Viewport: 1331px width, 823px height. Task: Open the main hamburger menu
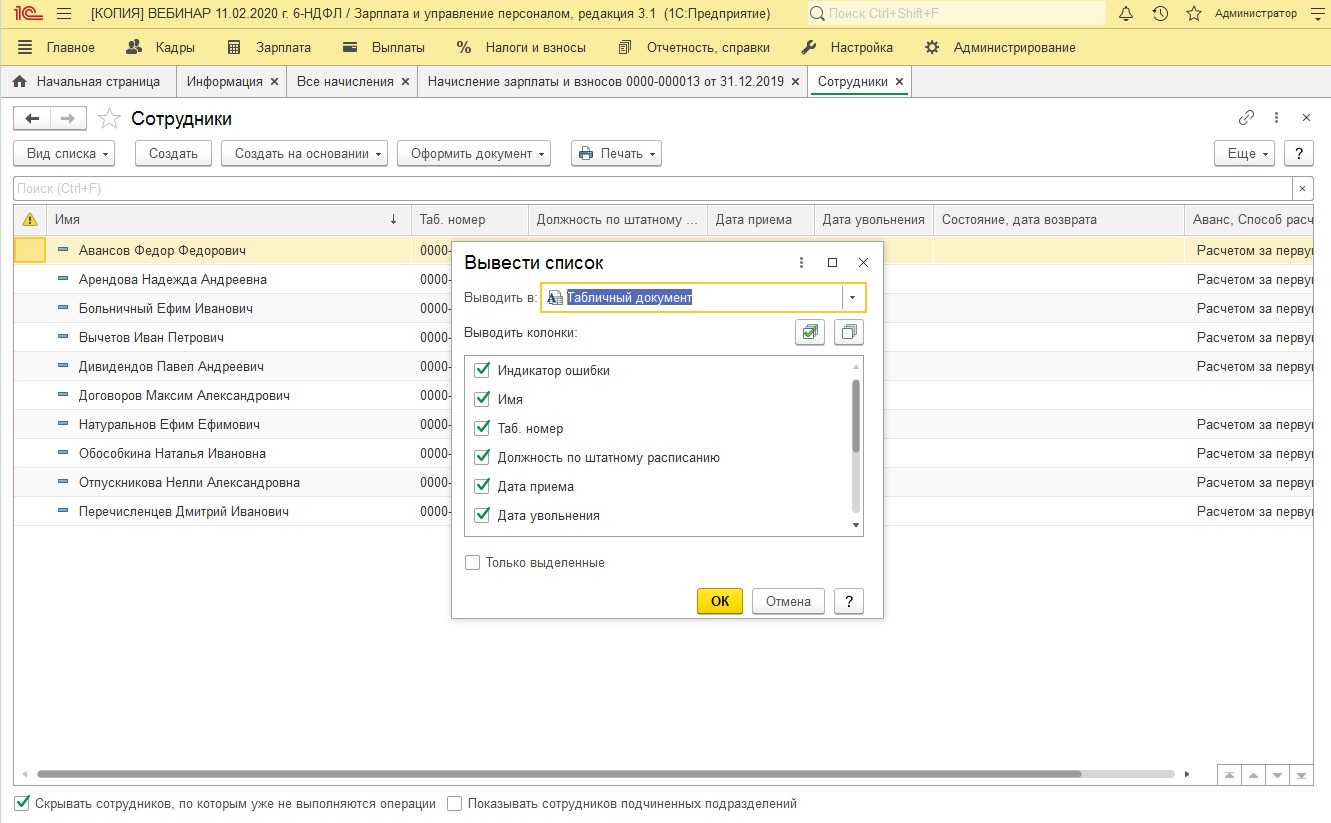64,14
